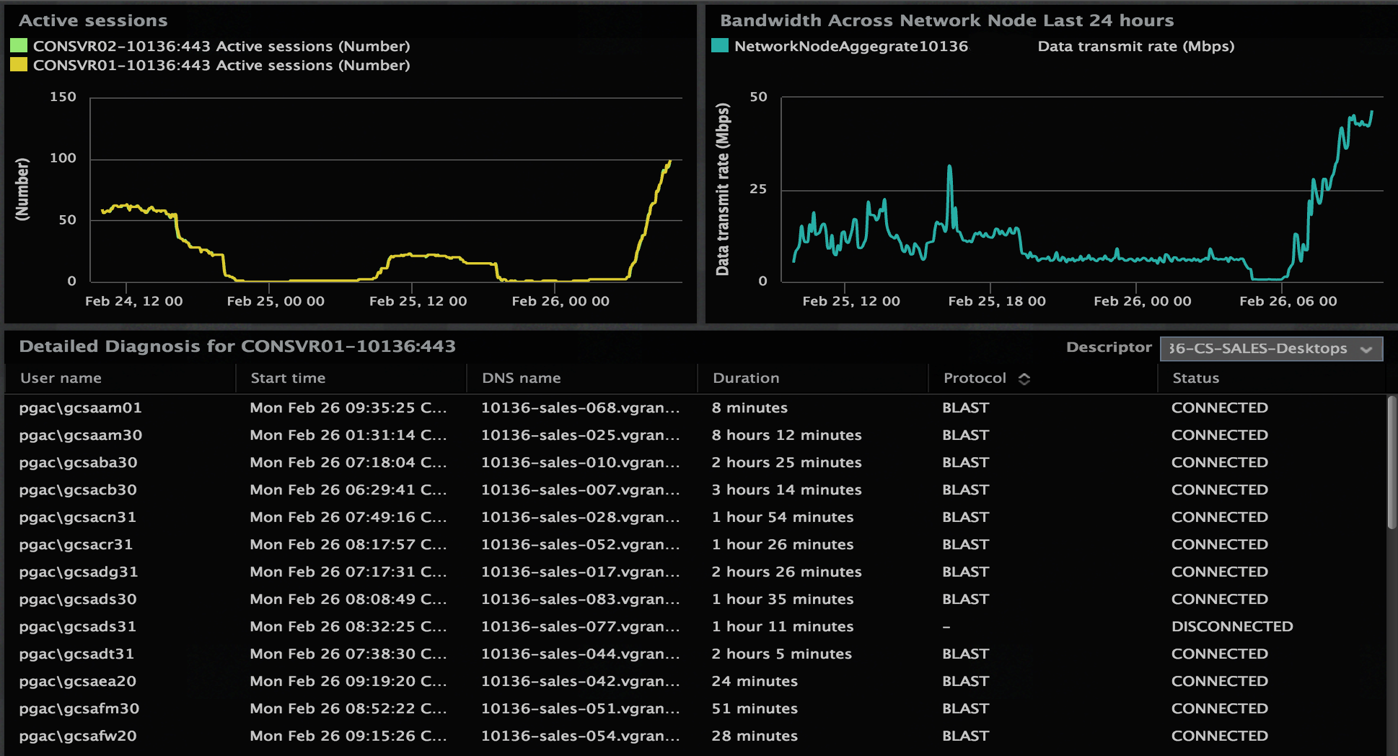Click the "8 hours 12 minutes" duration cell
Image resolution: width=1398 pixels, height=756 pixels.
click(786, 435)
